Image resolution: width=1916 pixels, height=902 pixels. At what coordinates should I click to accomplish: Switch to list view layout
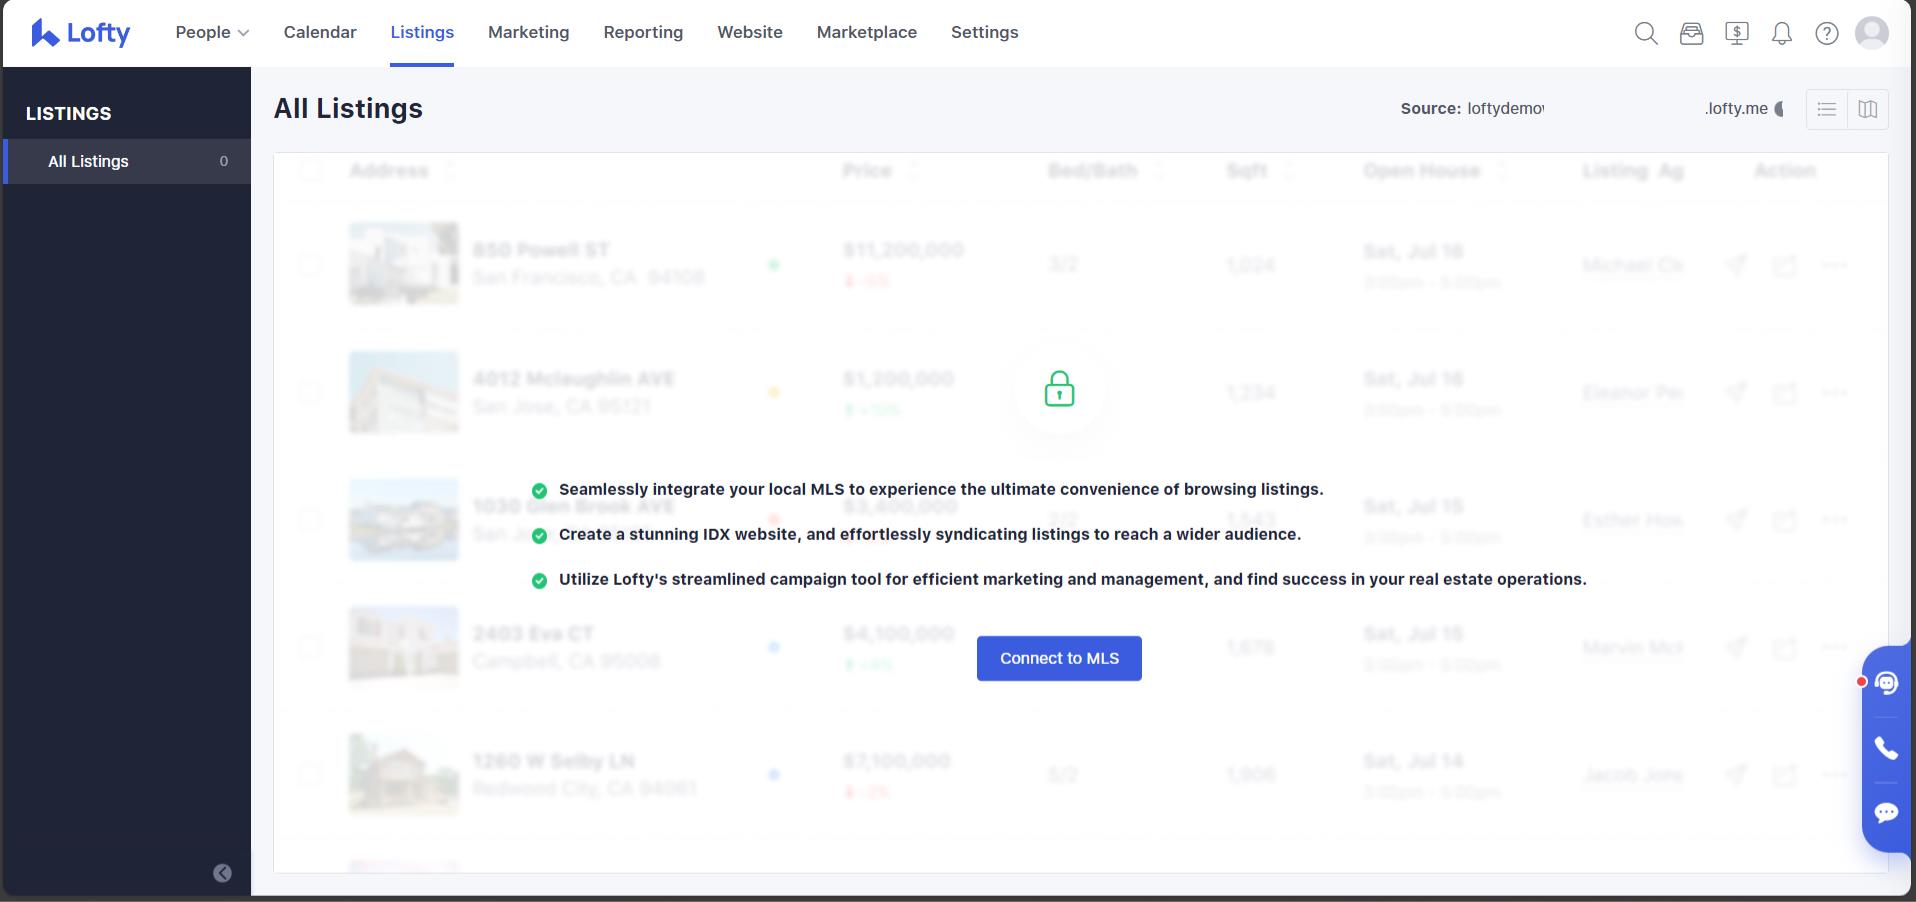tap(1827, 109)
